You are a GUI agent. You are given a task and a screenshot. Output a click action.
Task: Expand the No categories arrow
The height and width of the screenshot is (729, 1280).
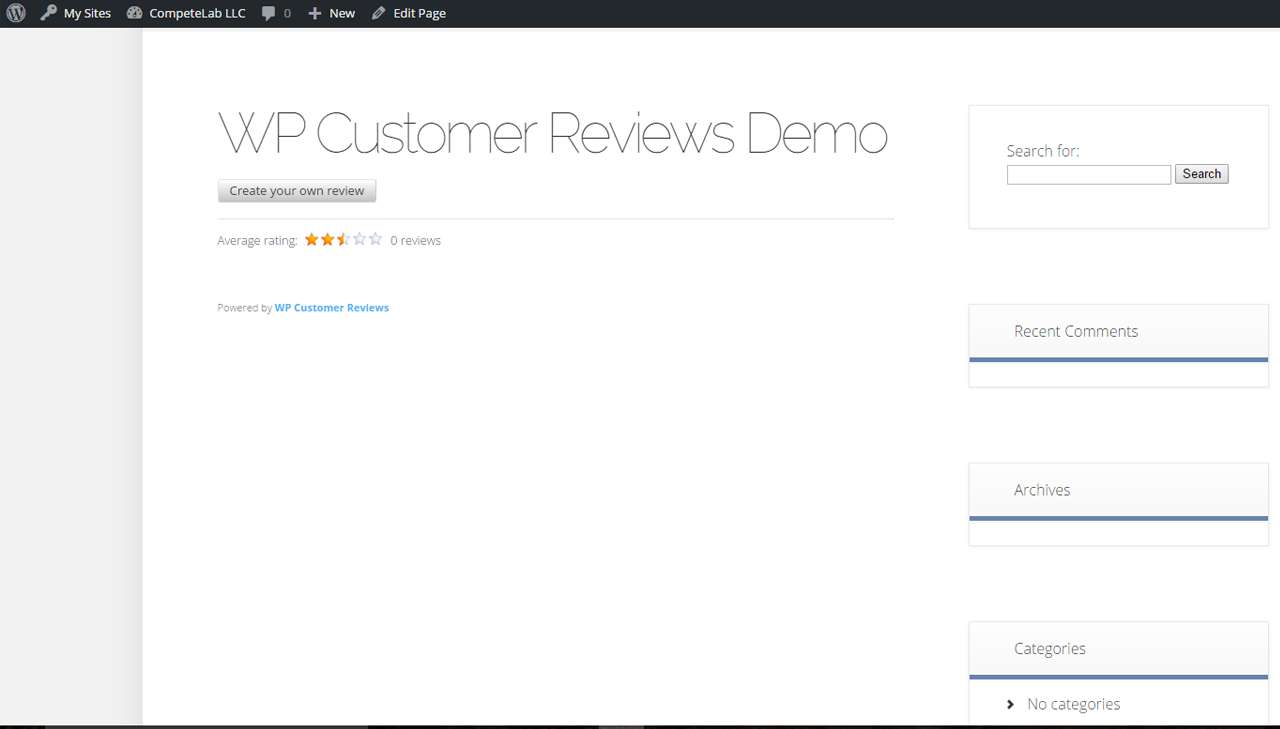tap(1010, 704)
